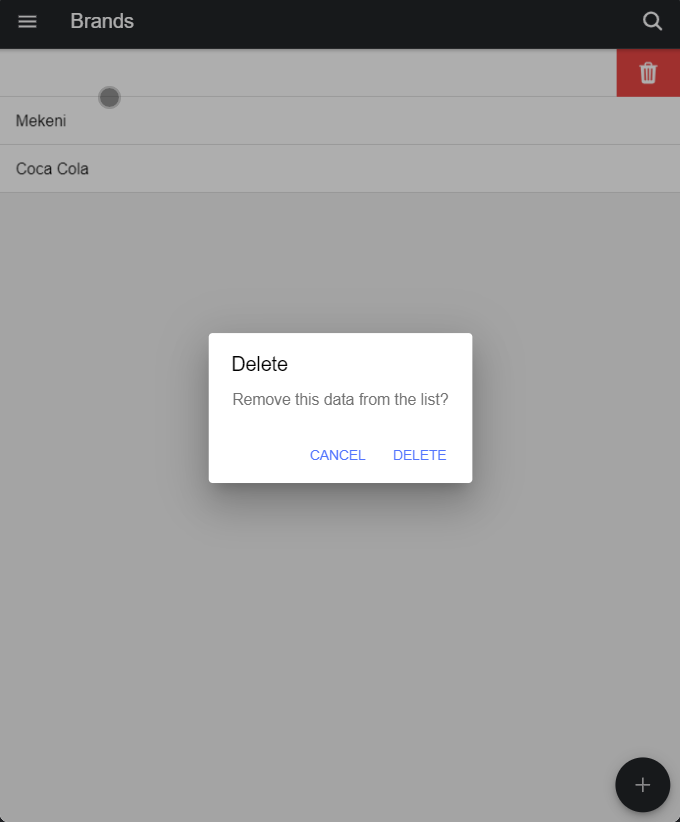This screenshot has width=680, height=822.
Task: Click the search magnifier icon
Action: (652, 22)
